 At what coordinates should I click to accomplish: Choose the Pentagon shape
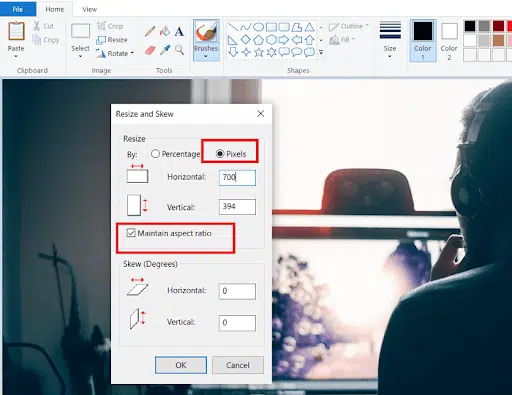(x=258, y=40)
